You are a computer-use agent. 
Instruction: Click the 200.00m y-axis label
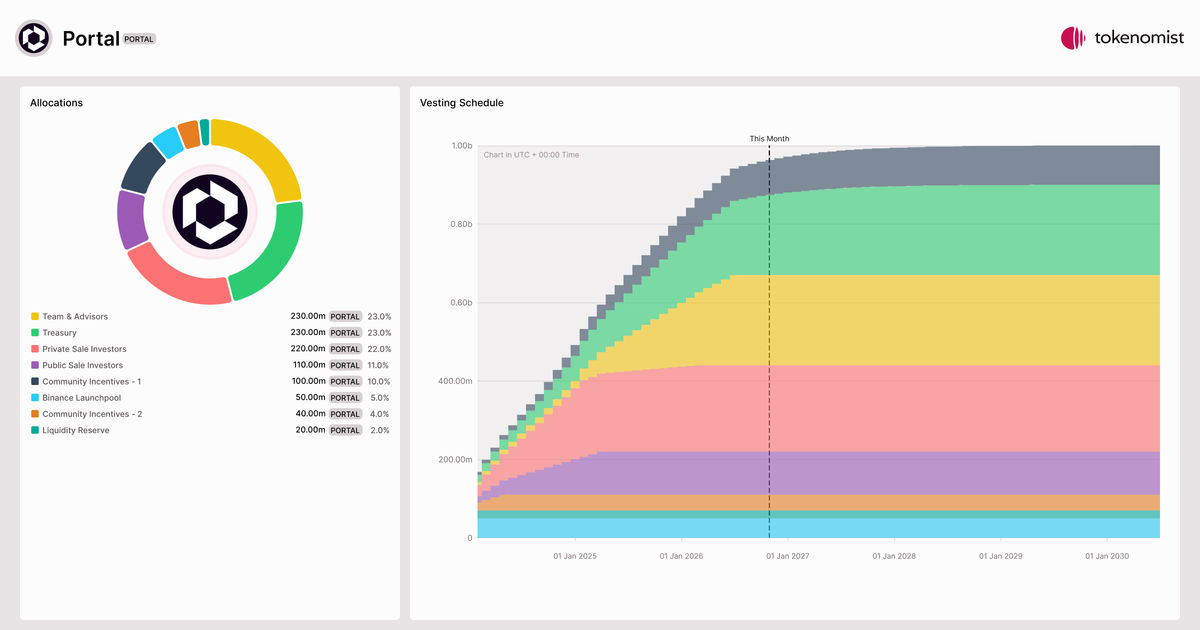click(x=455, y=459)
